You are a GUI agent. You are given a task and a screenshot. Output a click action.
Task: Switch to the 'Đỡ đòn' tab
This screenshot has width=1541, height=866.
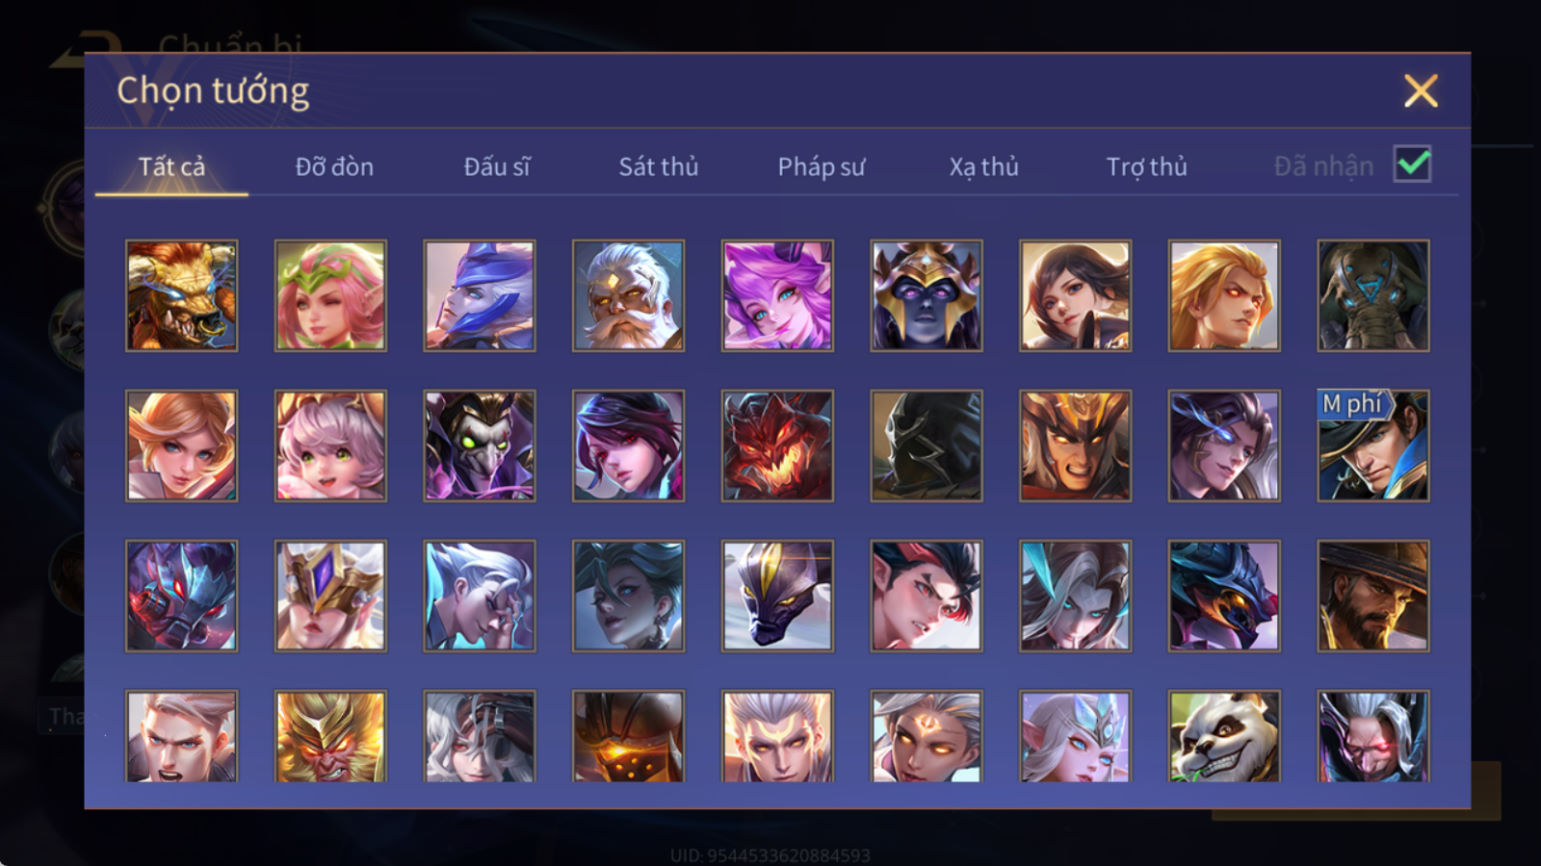click(334, 167)
